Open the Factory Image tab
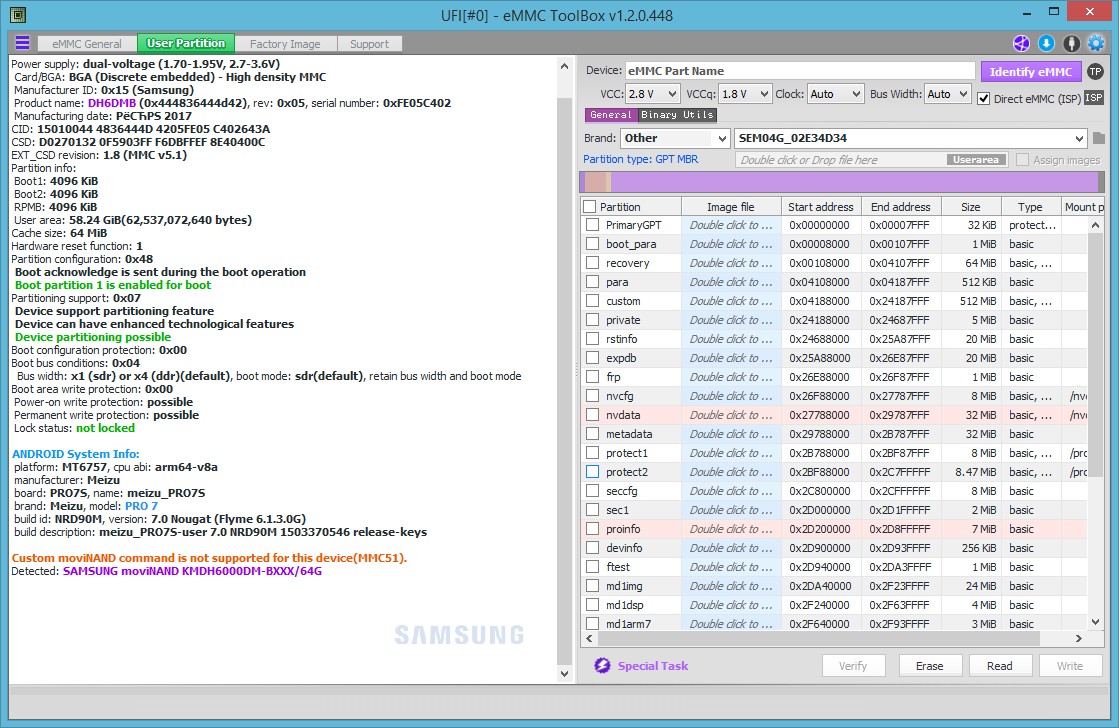1119x728 pixels. tap(285, 44)
